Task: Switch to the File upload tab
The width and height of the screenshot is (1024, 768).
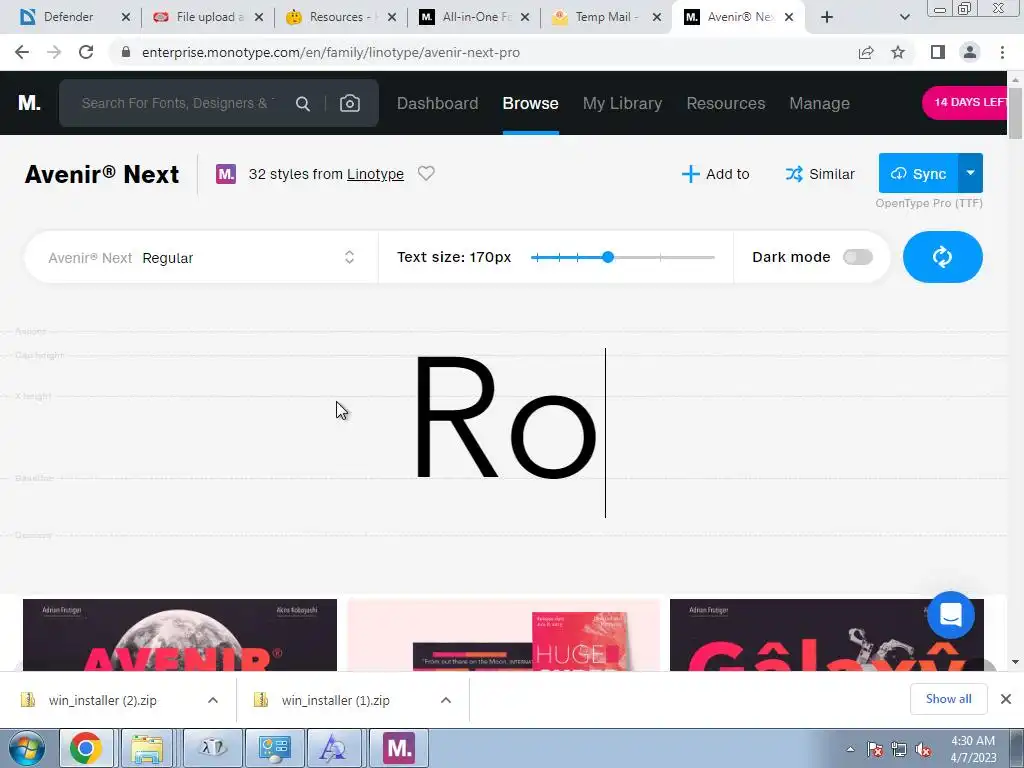Action: [208, 17]
